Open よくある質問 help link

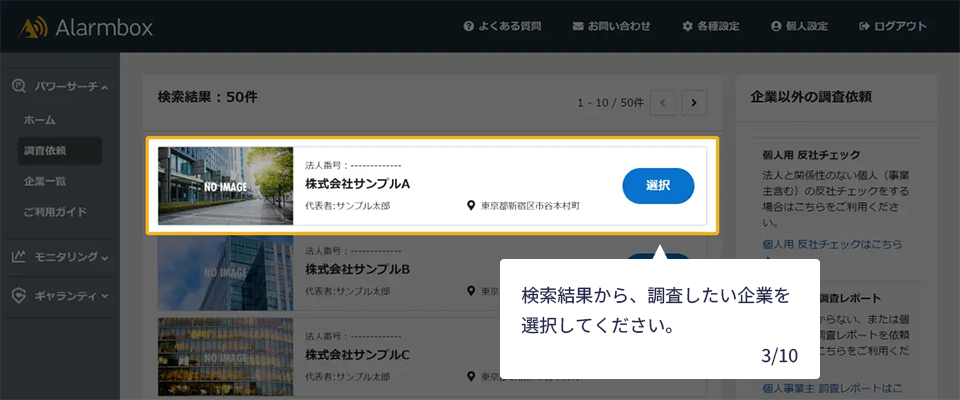503,26
